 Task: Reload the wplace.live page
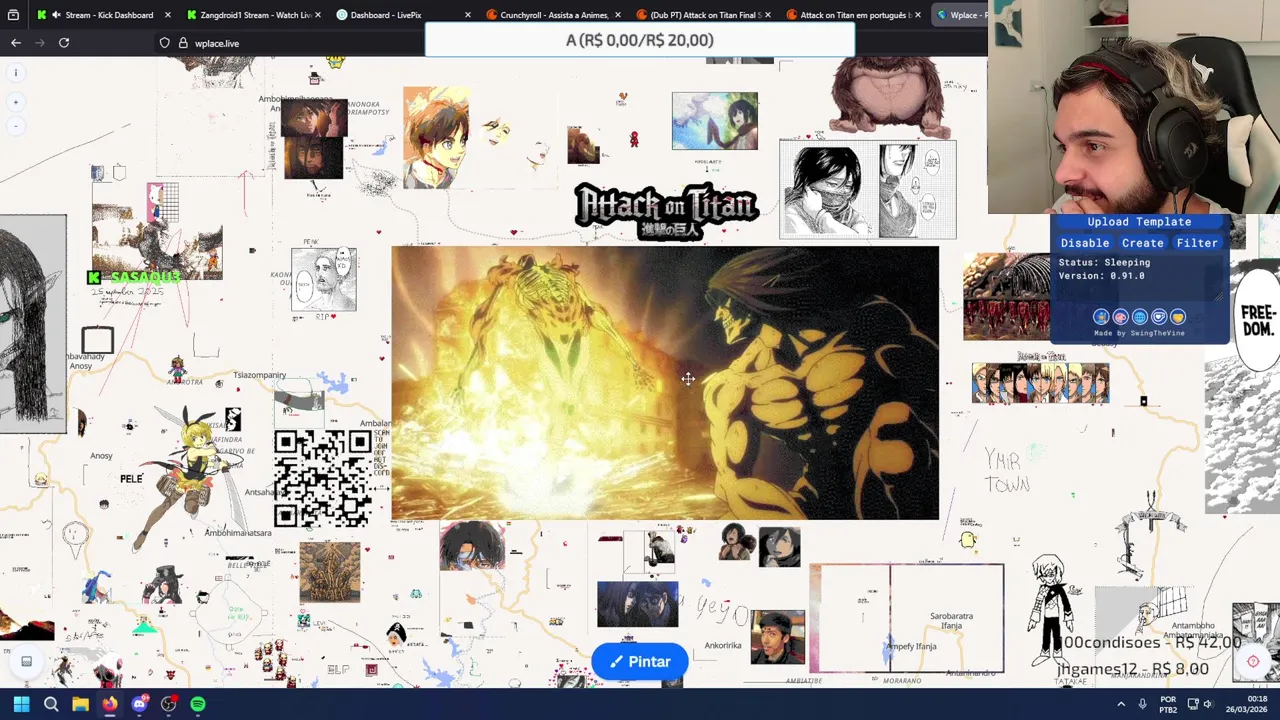[x=64, y=43]
